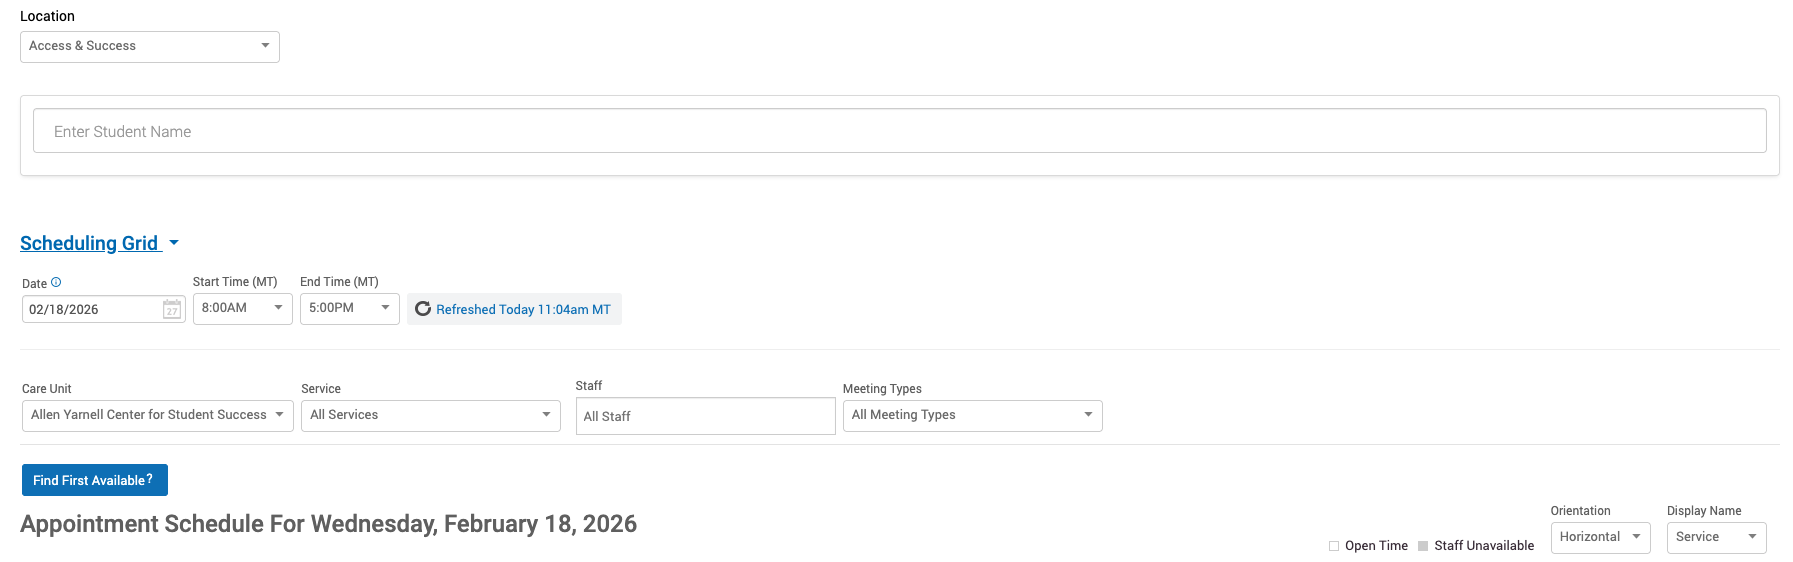
Task: Click the Care Unit label text
Action: [x=47, y=389]
